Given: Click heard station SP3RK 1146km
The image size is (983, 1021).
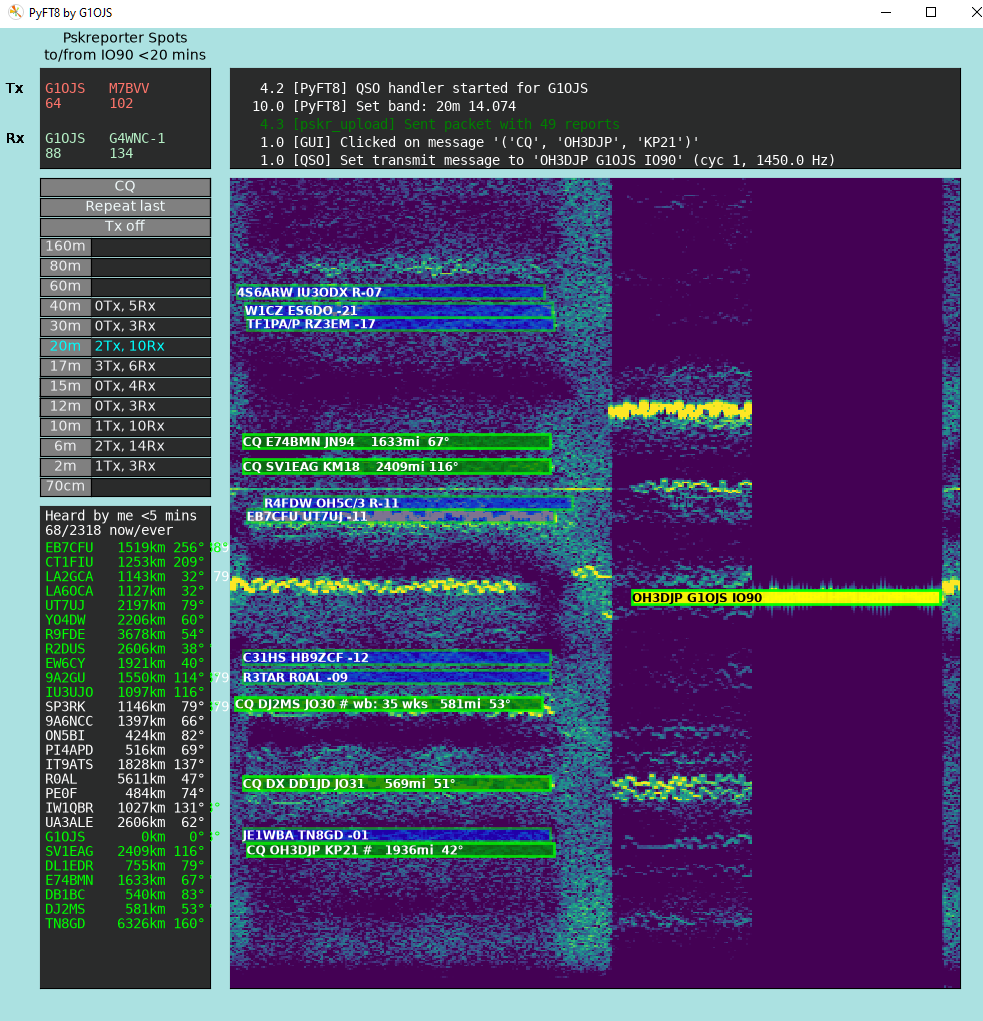Looking at the screenshot, I should (124, 706).
